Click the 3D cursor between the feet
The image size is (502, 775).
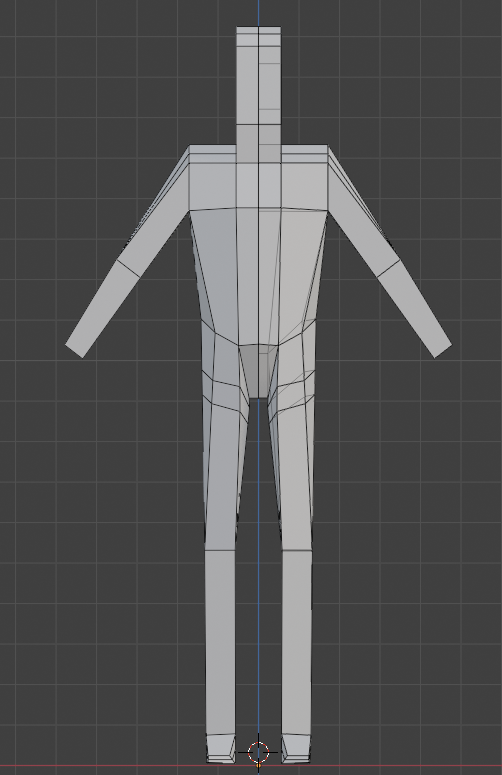(258, 752)
